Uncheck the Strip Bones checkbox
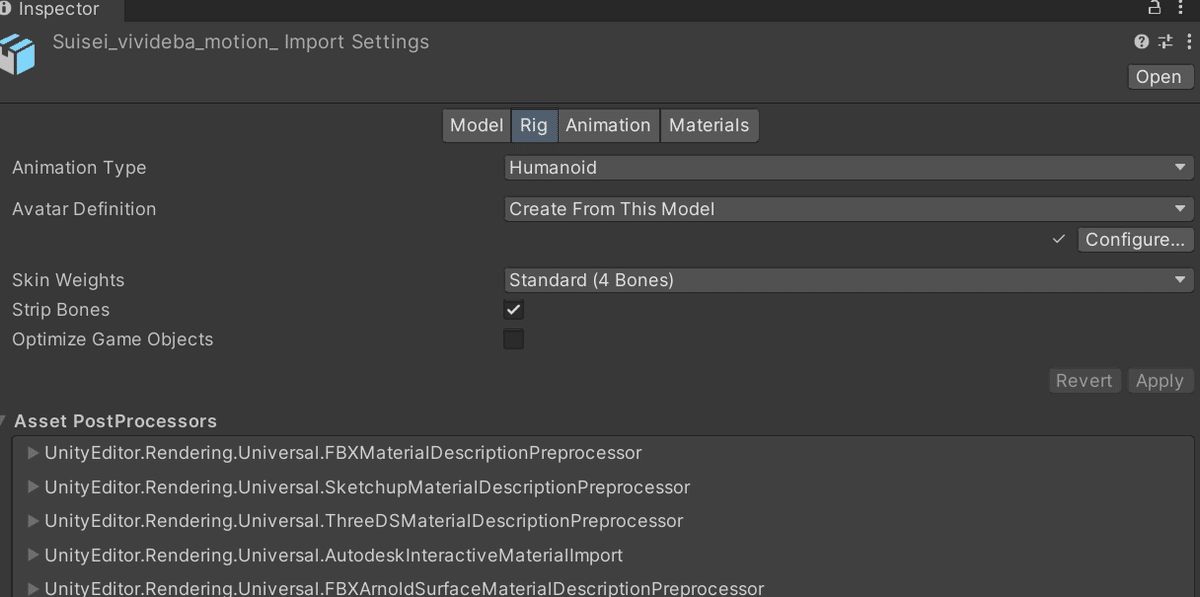The image size is (1200, 597). pos(513,310)
